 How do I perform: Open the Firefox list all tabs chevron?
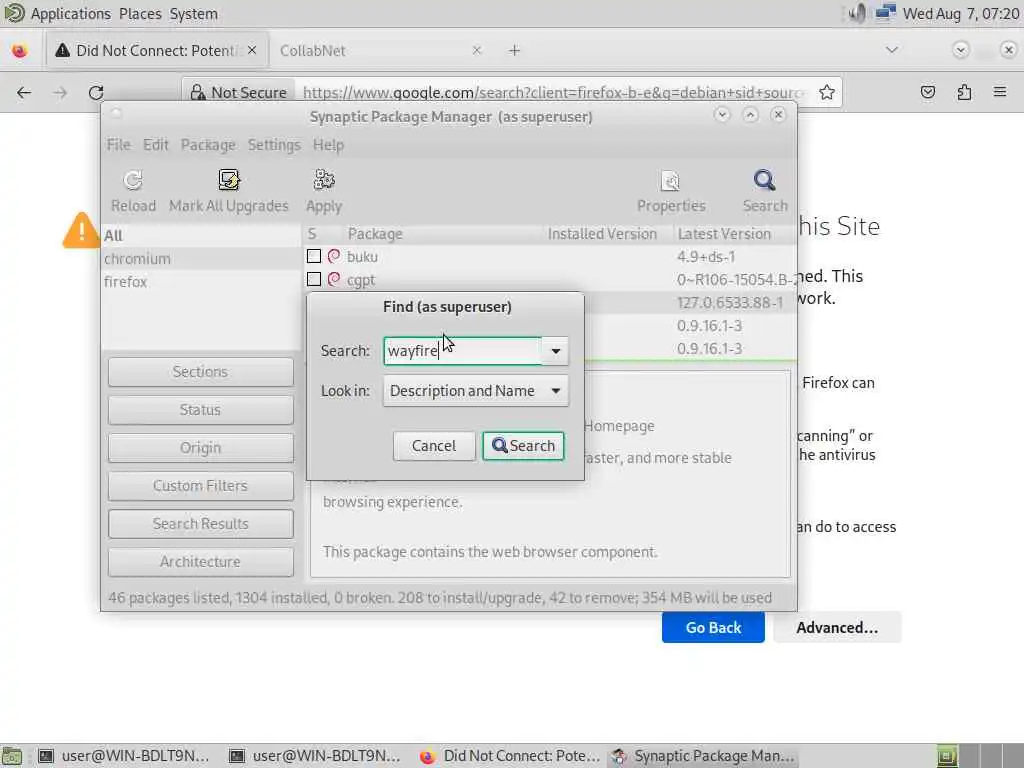pyautogui.click(x=891, y=50)
